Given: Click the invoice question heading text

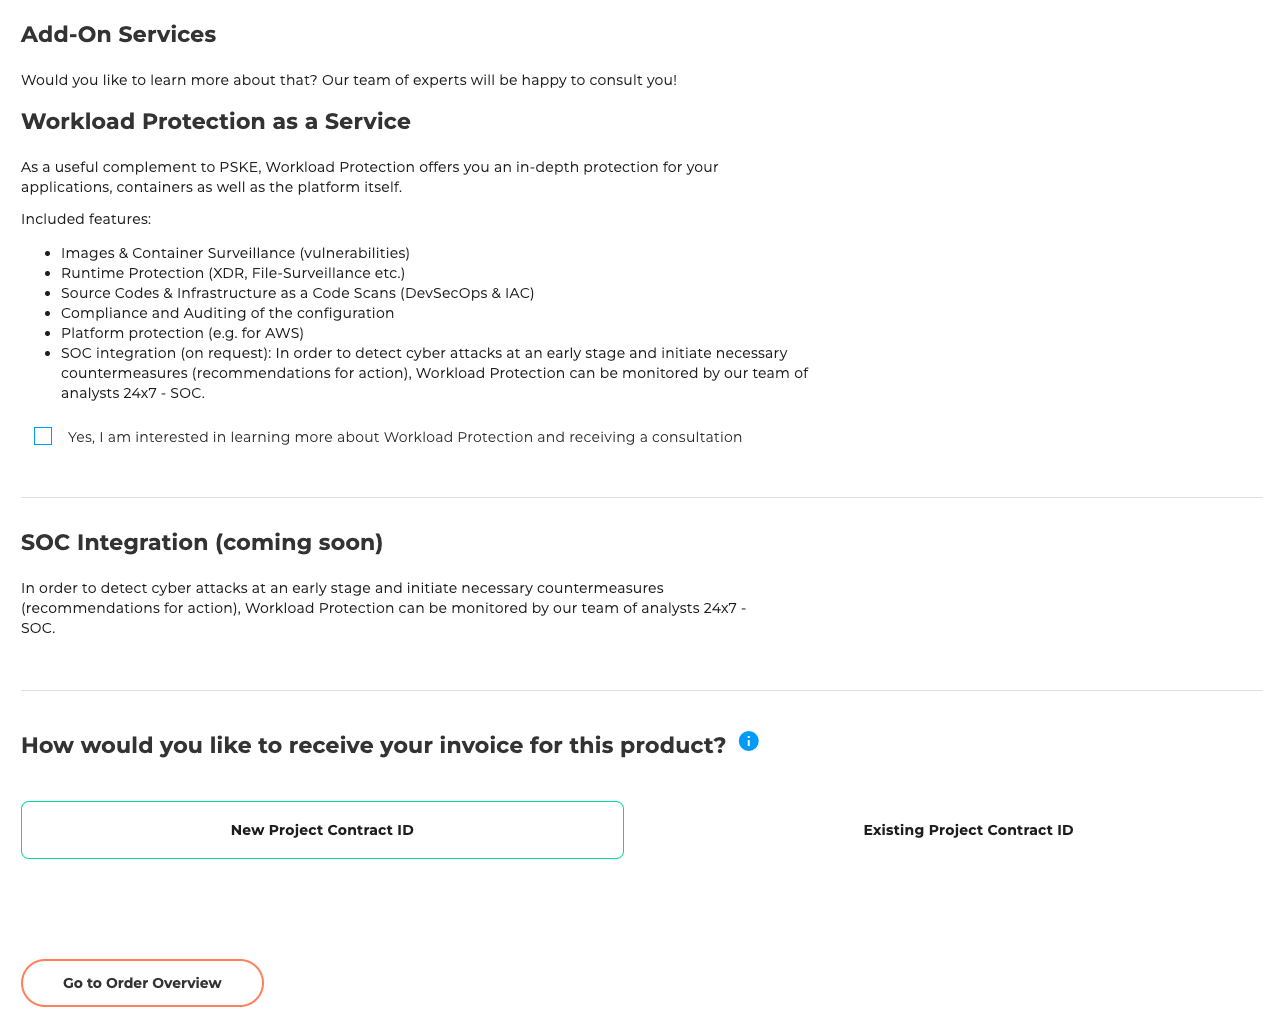Looking at the screenshot, I should pos(373,745).
